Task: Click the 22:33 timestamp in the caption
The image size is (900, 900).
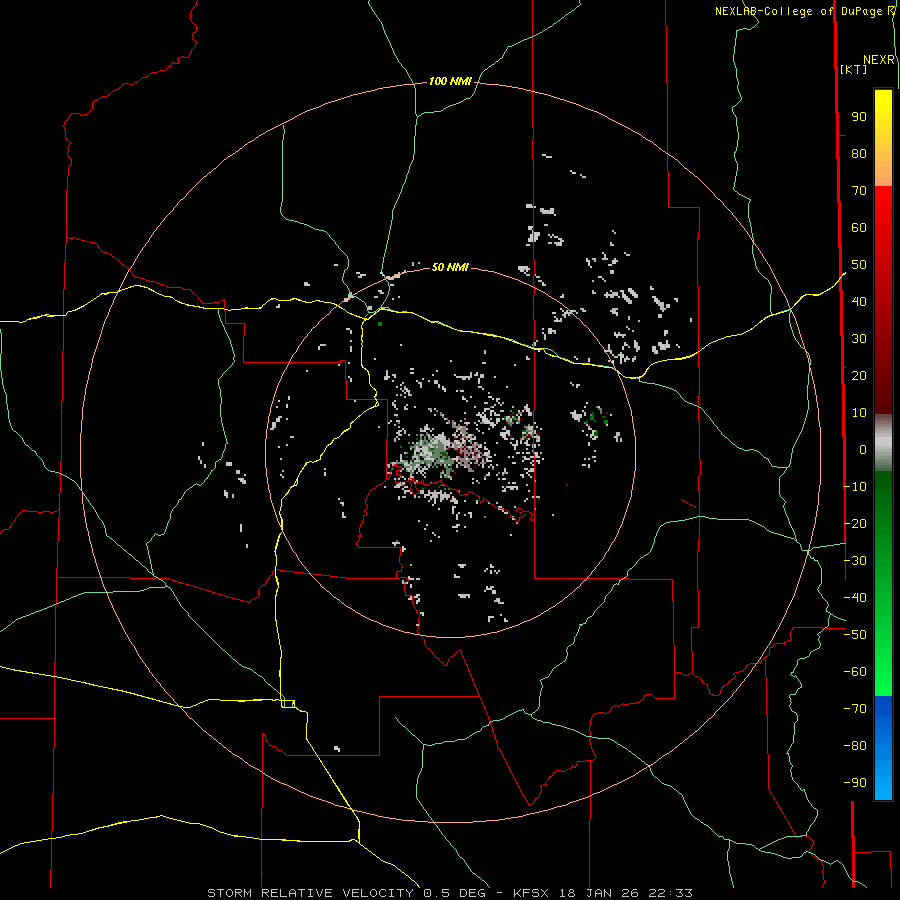Action: pos(670,893)
